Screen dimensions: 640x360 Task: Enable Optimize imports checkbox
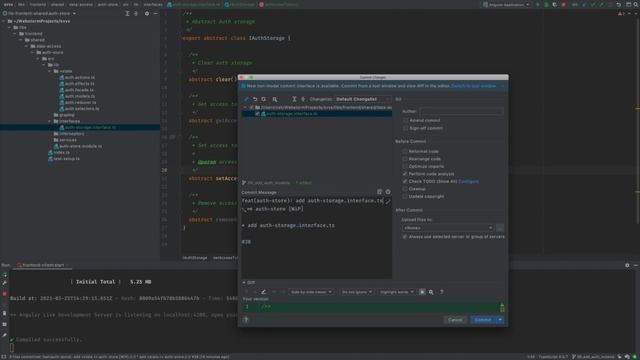pyautogui.click(x=405, y=166)
